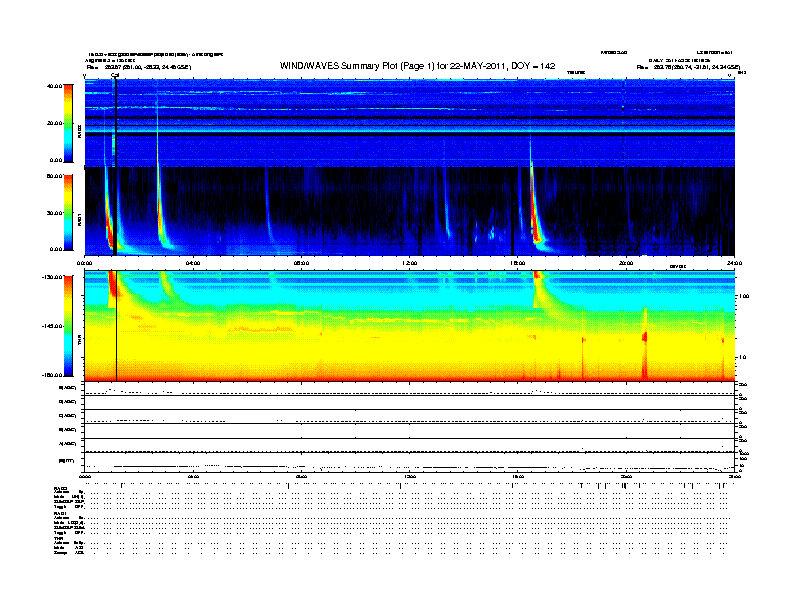792x612 pixels.
Task: Click the 20.00 label on RAD2 scale
Action: tap(54, 123)
